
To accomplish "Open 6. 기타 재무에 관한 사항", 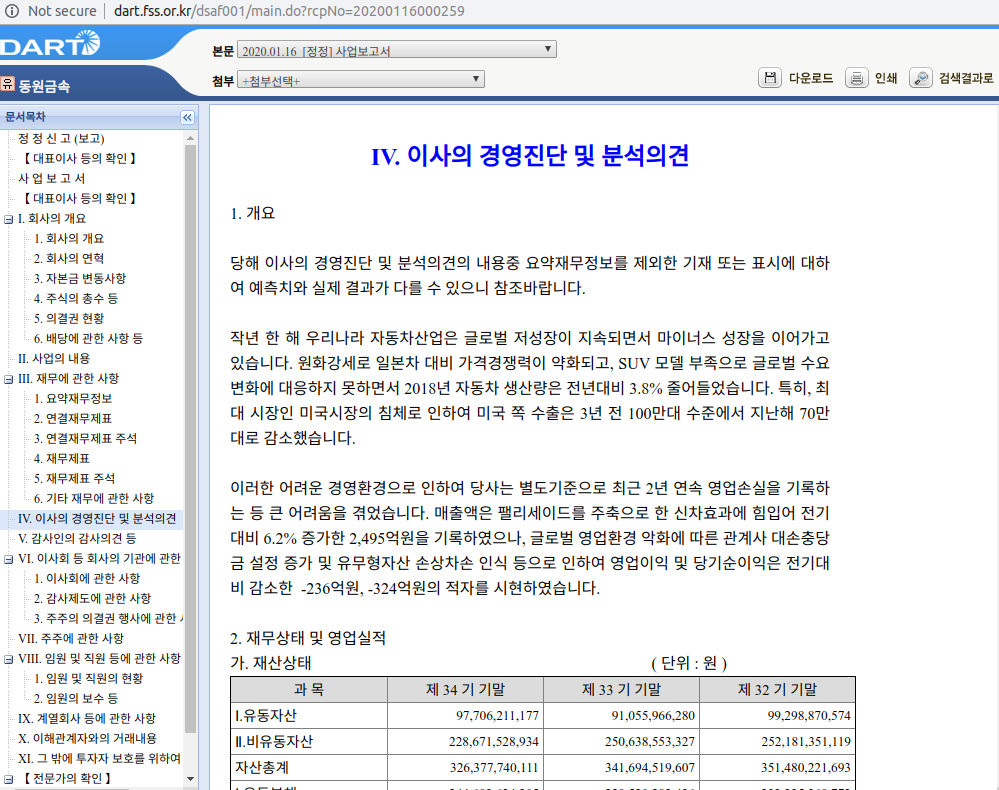I will point(94,498).
